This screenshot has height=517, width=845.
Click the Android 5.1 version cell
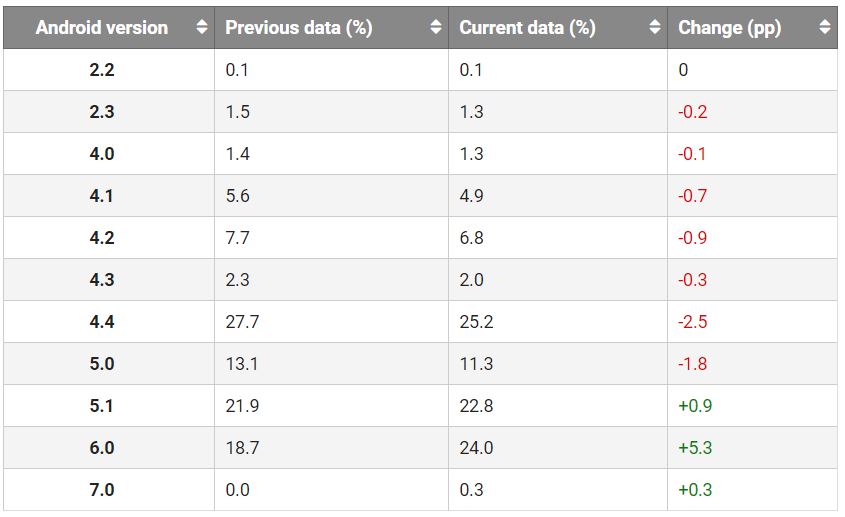pyautogui.click(x=102, y=406)
